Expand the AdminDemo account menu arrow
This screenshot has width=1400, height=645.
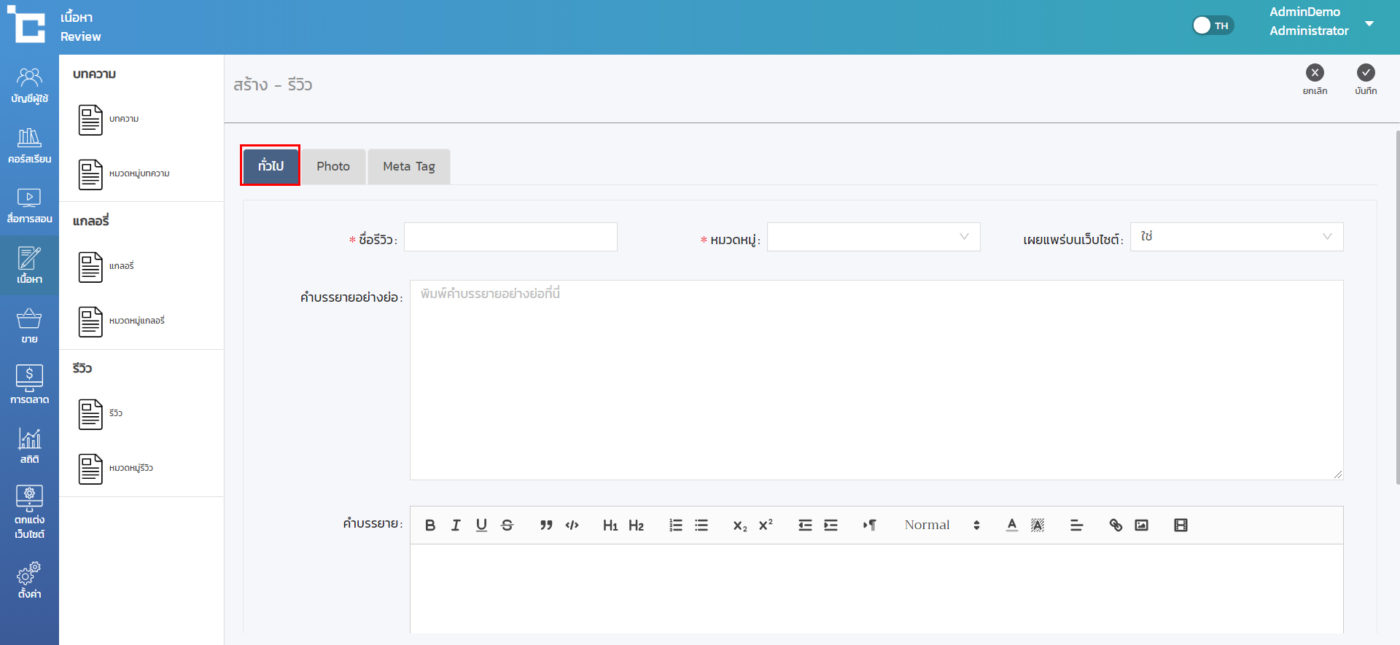click(x=1369, y=23)
